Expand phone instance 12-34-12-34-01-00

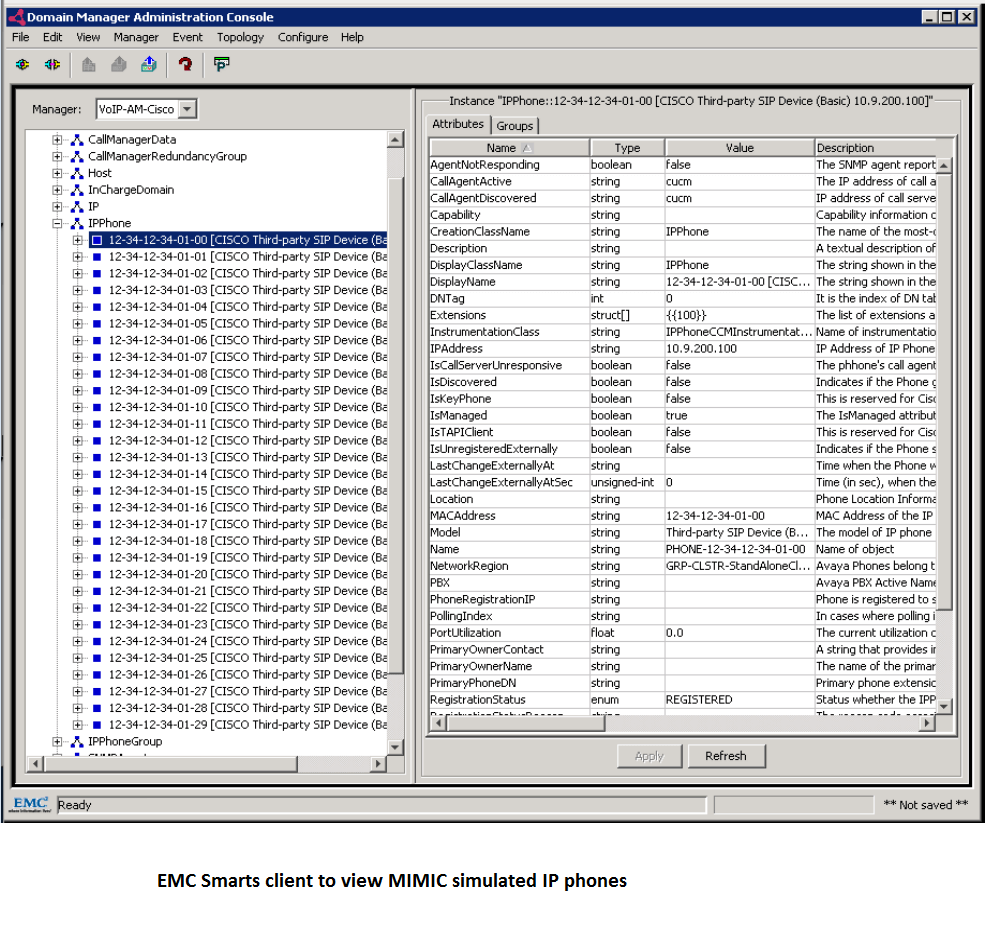pos(77,240)
